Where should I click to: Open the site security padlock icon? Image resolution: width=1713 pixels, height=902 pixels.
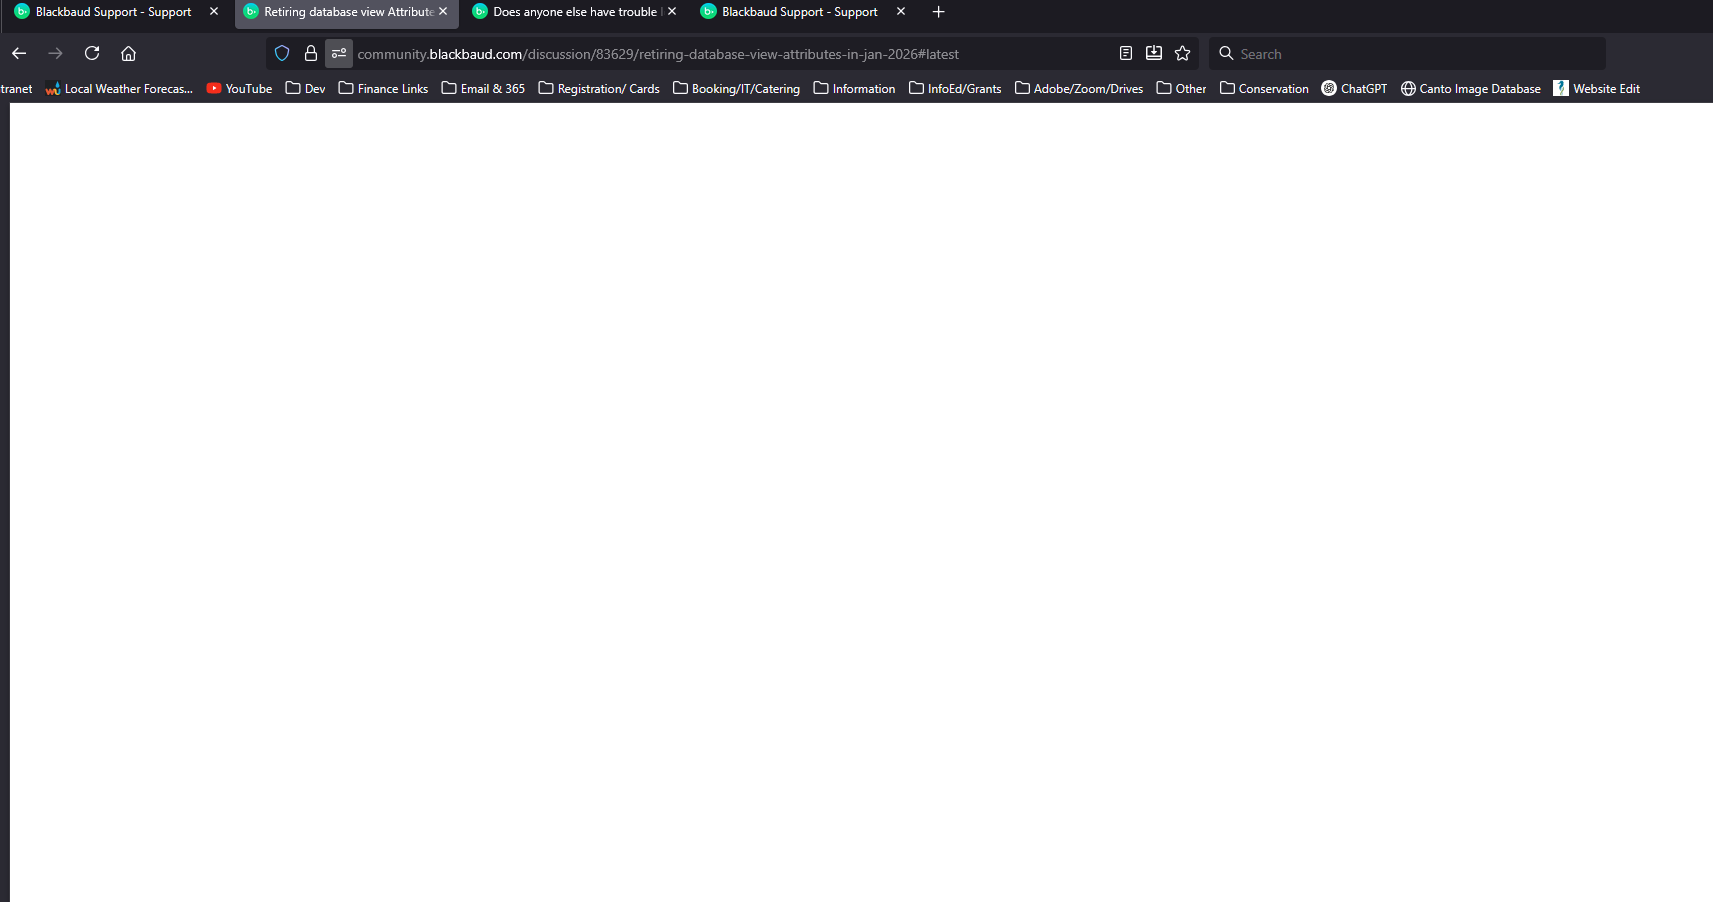pyautogui.click(x=310, y=53)
